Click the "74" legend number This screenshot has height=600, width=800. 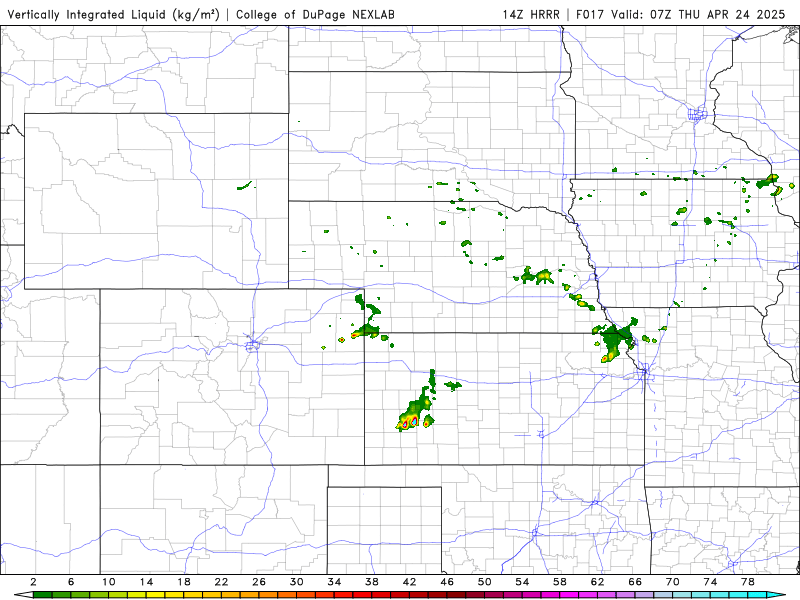[710, 582]
